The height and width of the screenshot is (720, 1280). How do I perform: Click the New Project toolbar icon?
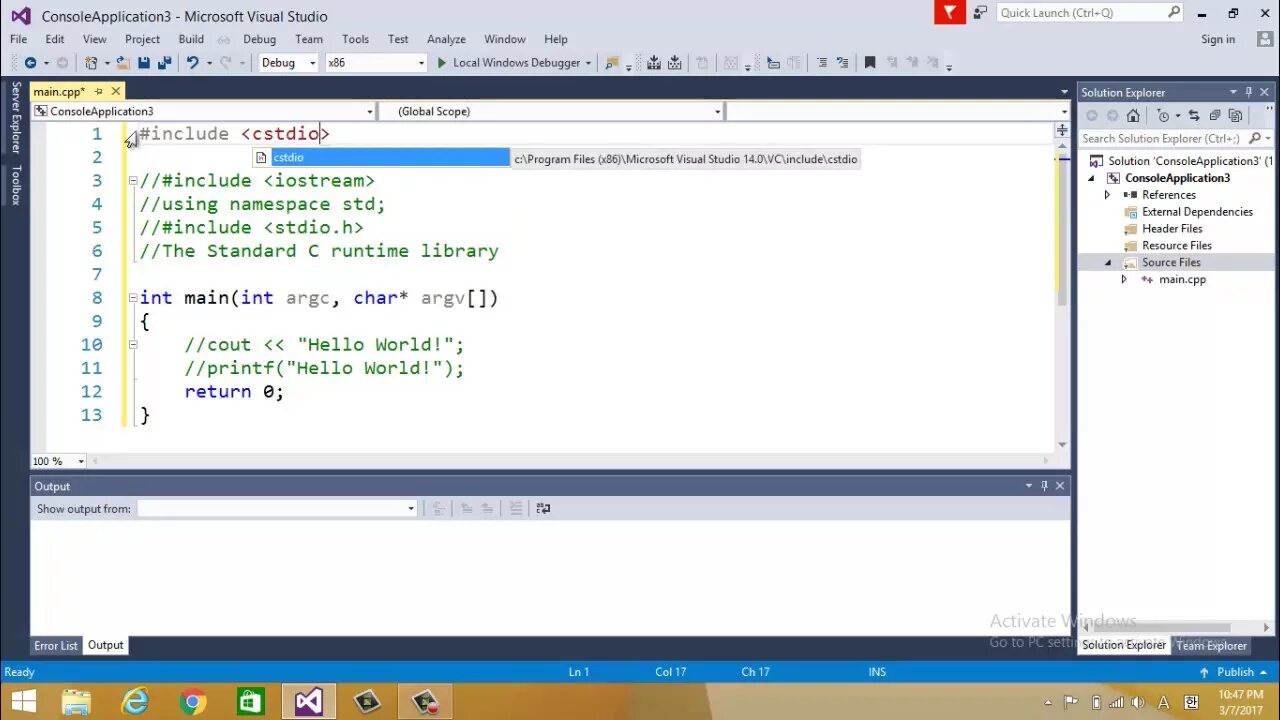pos(91,62)
